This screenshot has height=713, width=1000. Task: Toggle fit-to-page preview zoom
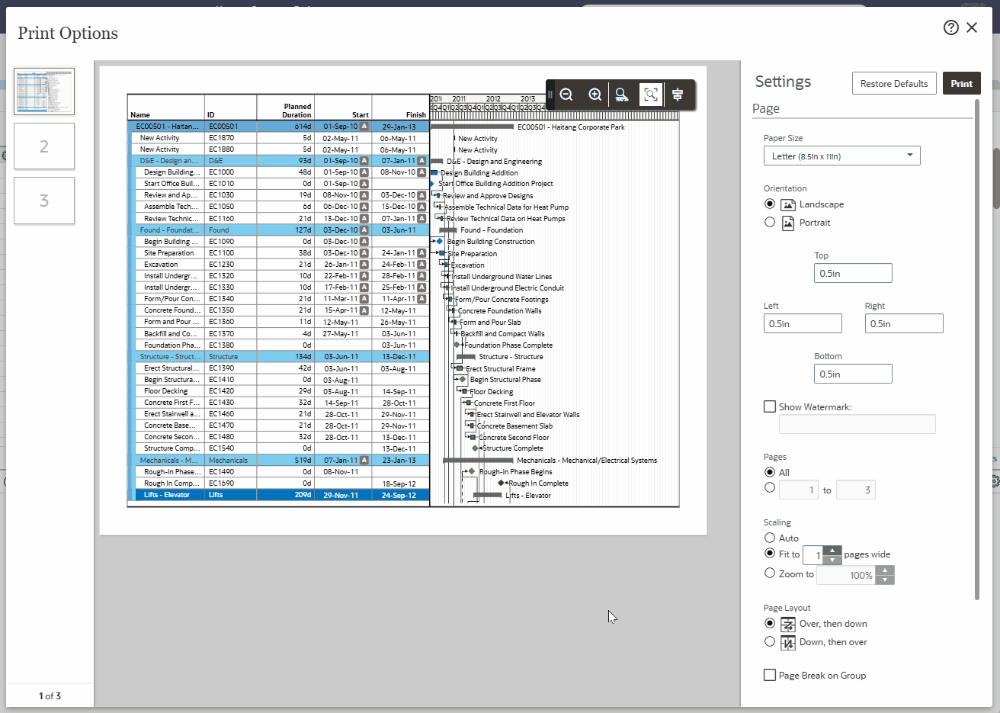651,95
